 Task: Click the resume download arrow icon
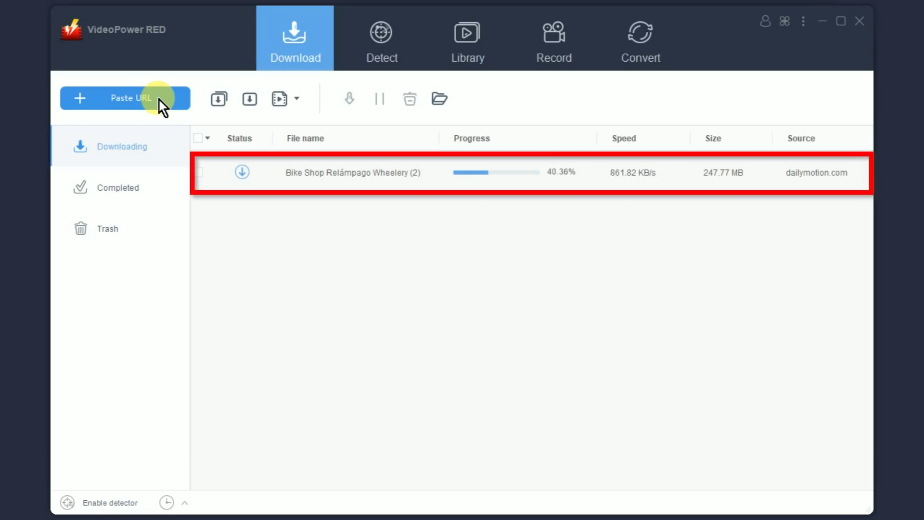(x=349, y=98)
